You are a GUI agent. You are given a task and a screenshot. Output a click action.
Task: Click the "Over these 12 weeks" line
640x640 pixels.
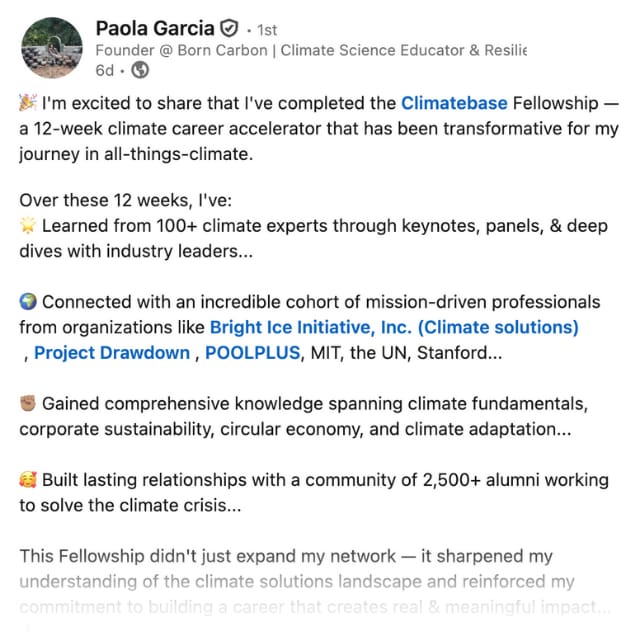119,202
